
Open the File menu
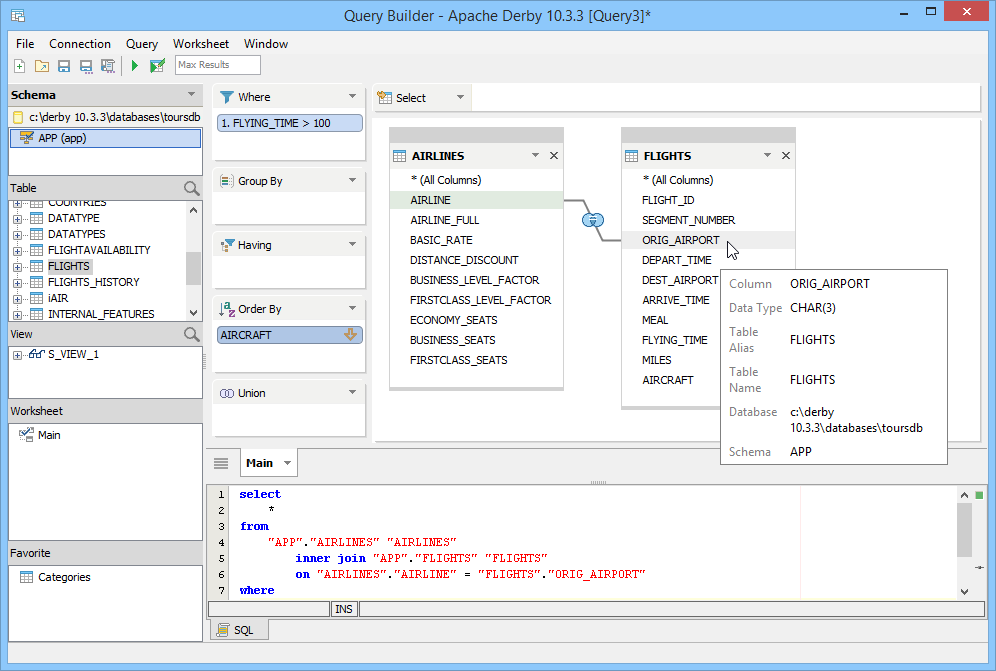click(x=25, y=44)
